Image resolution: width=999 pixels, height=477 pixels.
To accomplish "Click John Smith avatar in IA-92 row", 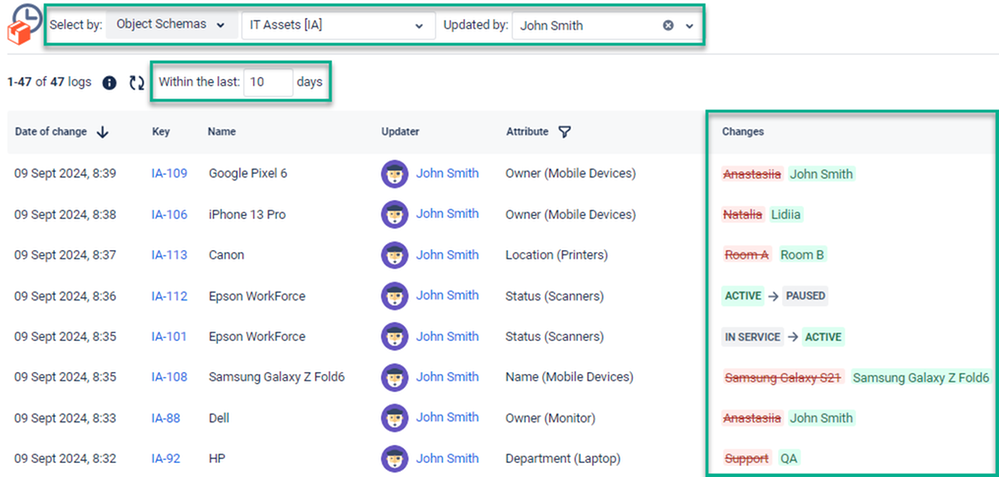I will coord(394,459).
